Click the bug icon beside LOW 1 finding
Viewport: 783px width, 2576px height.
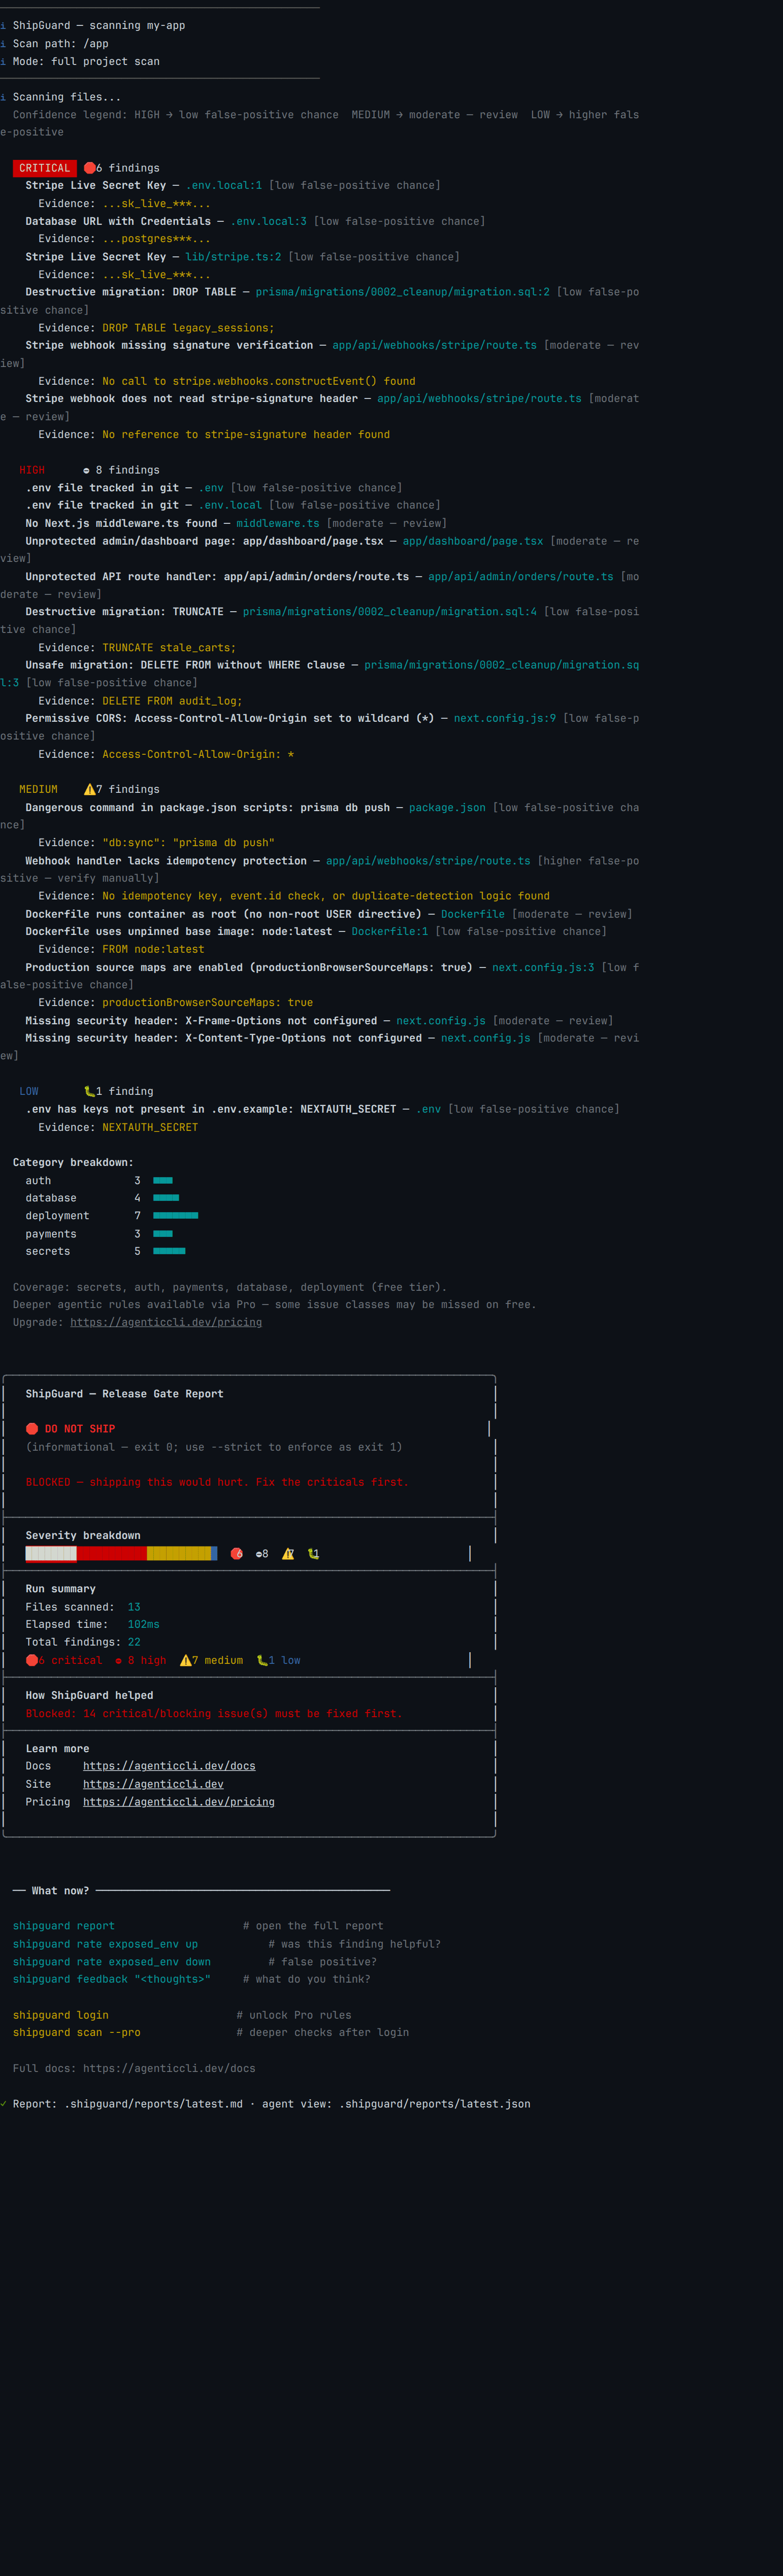click(90, 1091)
